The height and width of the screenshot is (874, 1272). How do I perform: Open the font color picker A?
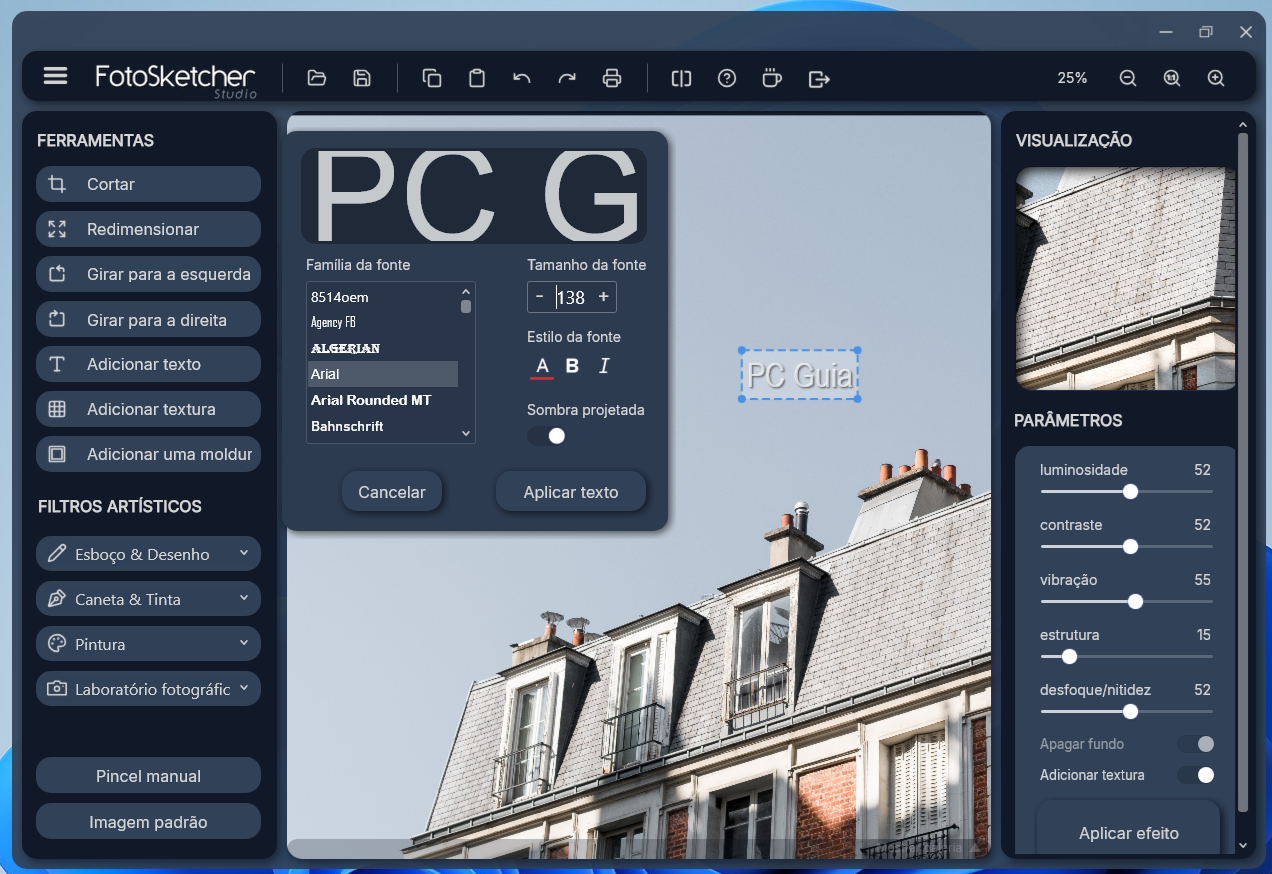pyautogui.click(x=542, y=366)
